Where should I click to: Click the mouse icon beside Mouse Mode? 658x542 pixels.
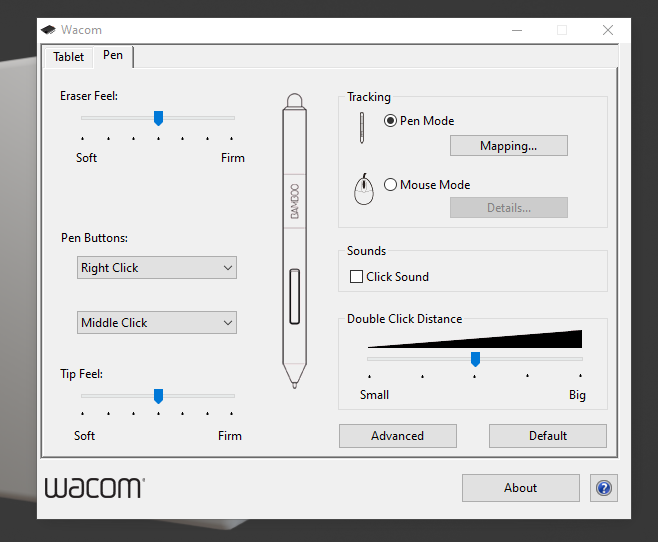pyautogui.click(x=364, y=189)
